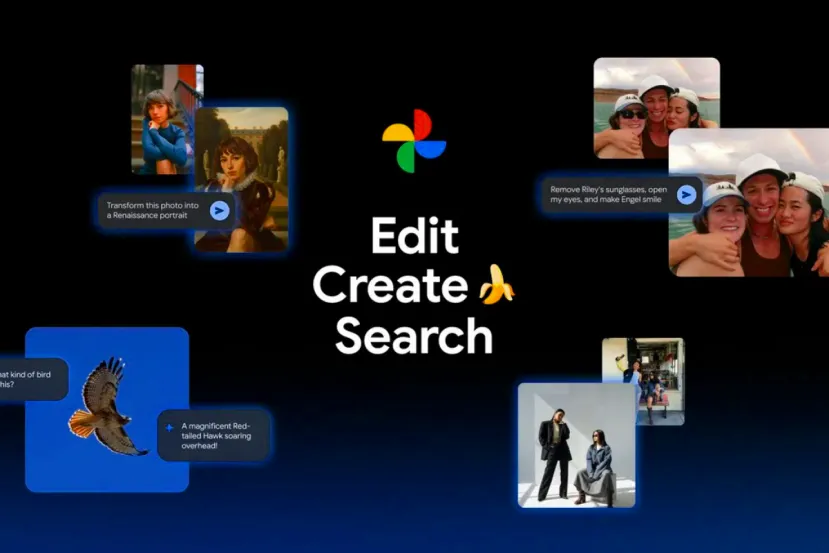This screenshot has width=829, height=553.
Task: Click the send arrow beside Remove Riley's sunglasses prompt
Action: point(686,195)
